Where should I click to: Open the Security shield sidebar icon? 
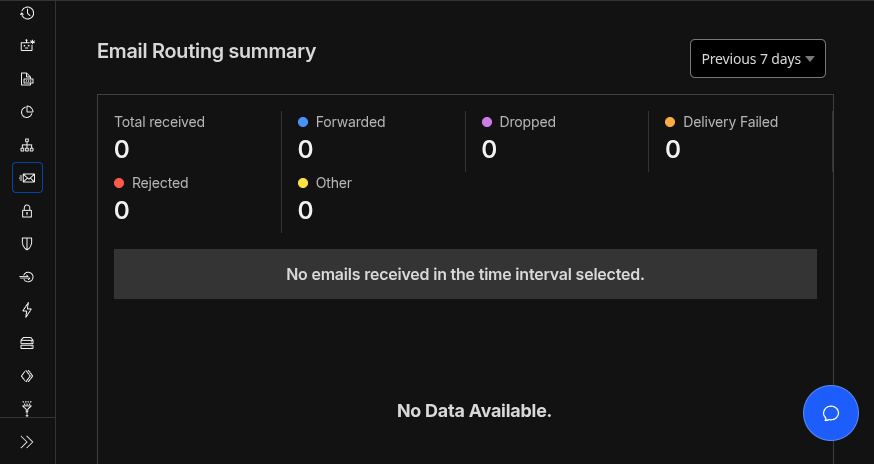point(27,244)
